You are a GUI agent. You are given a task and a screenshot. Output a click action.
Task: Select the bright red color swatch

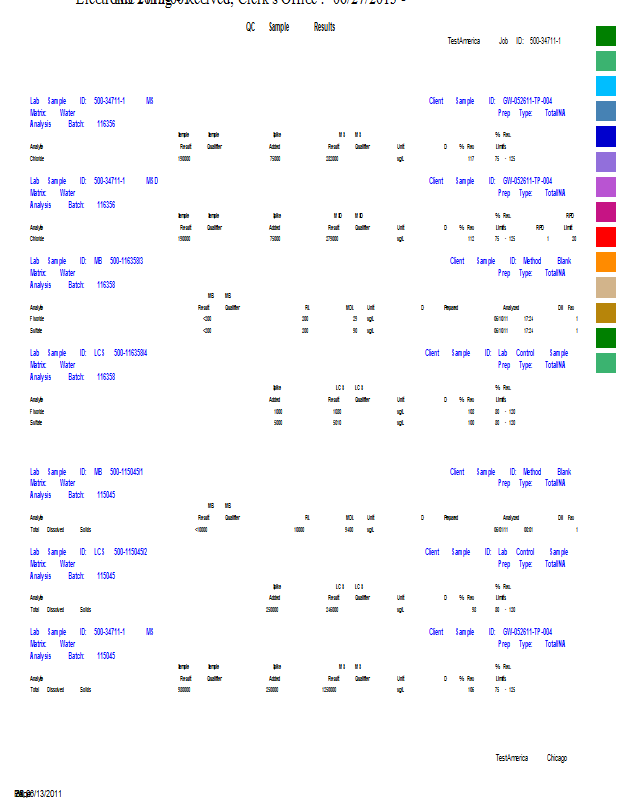(606, 237)
